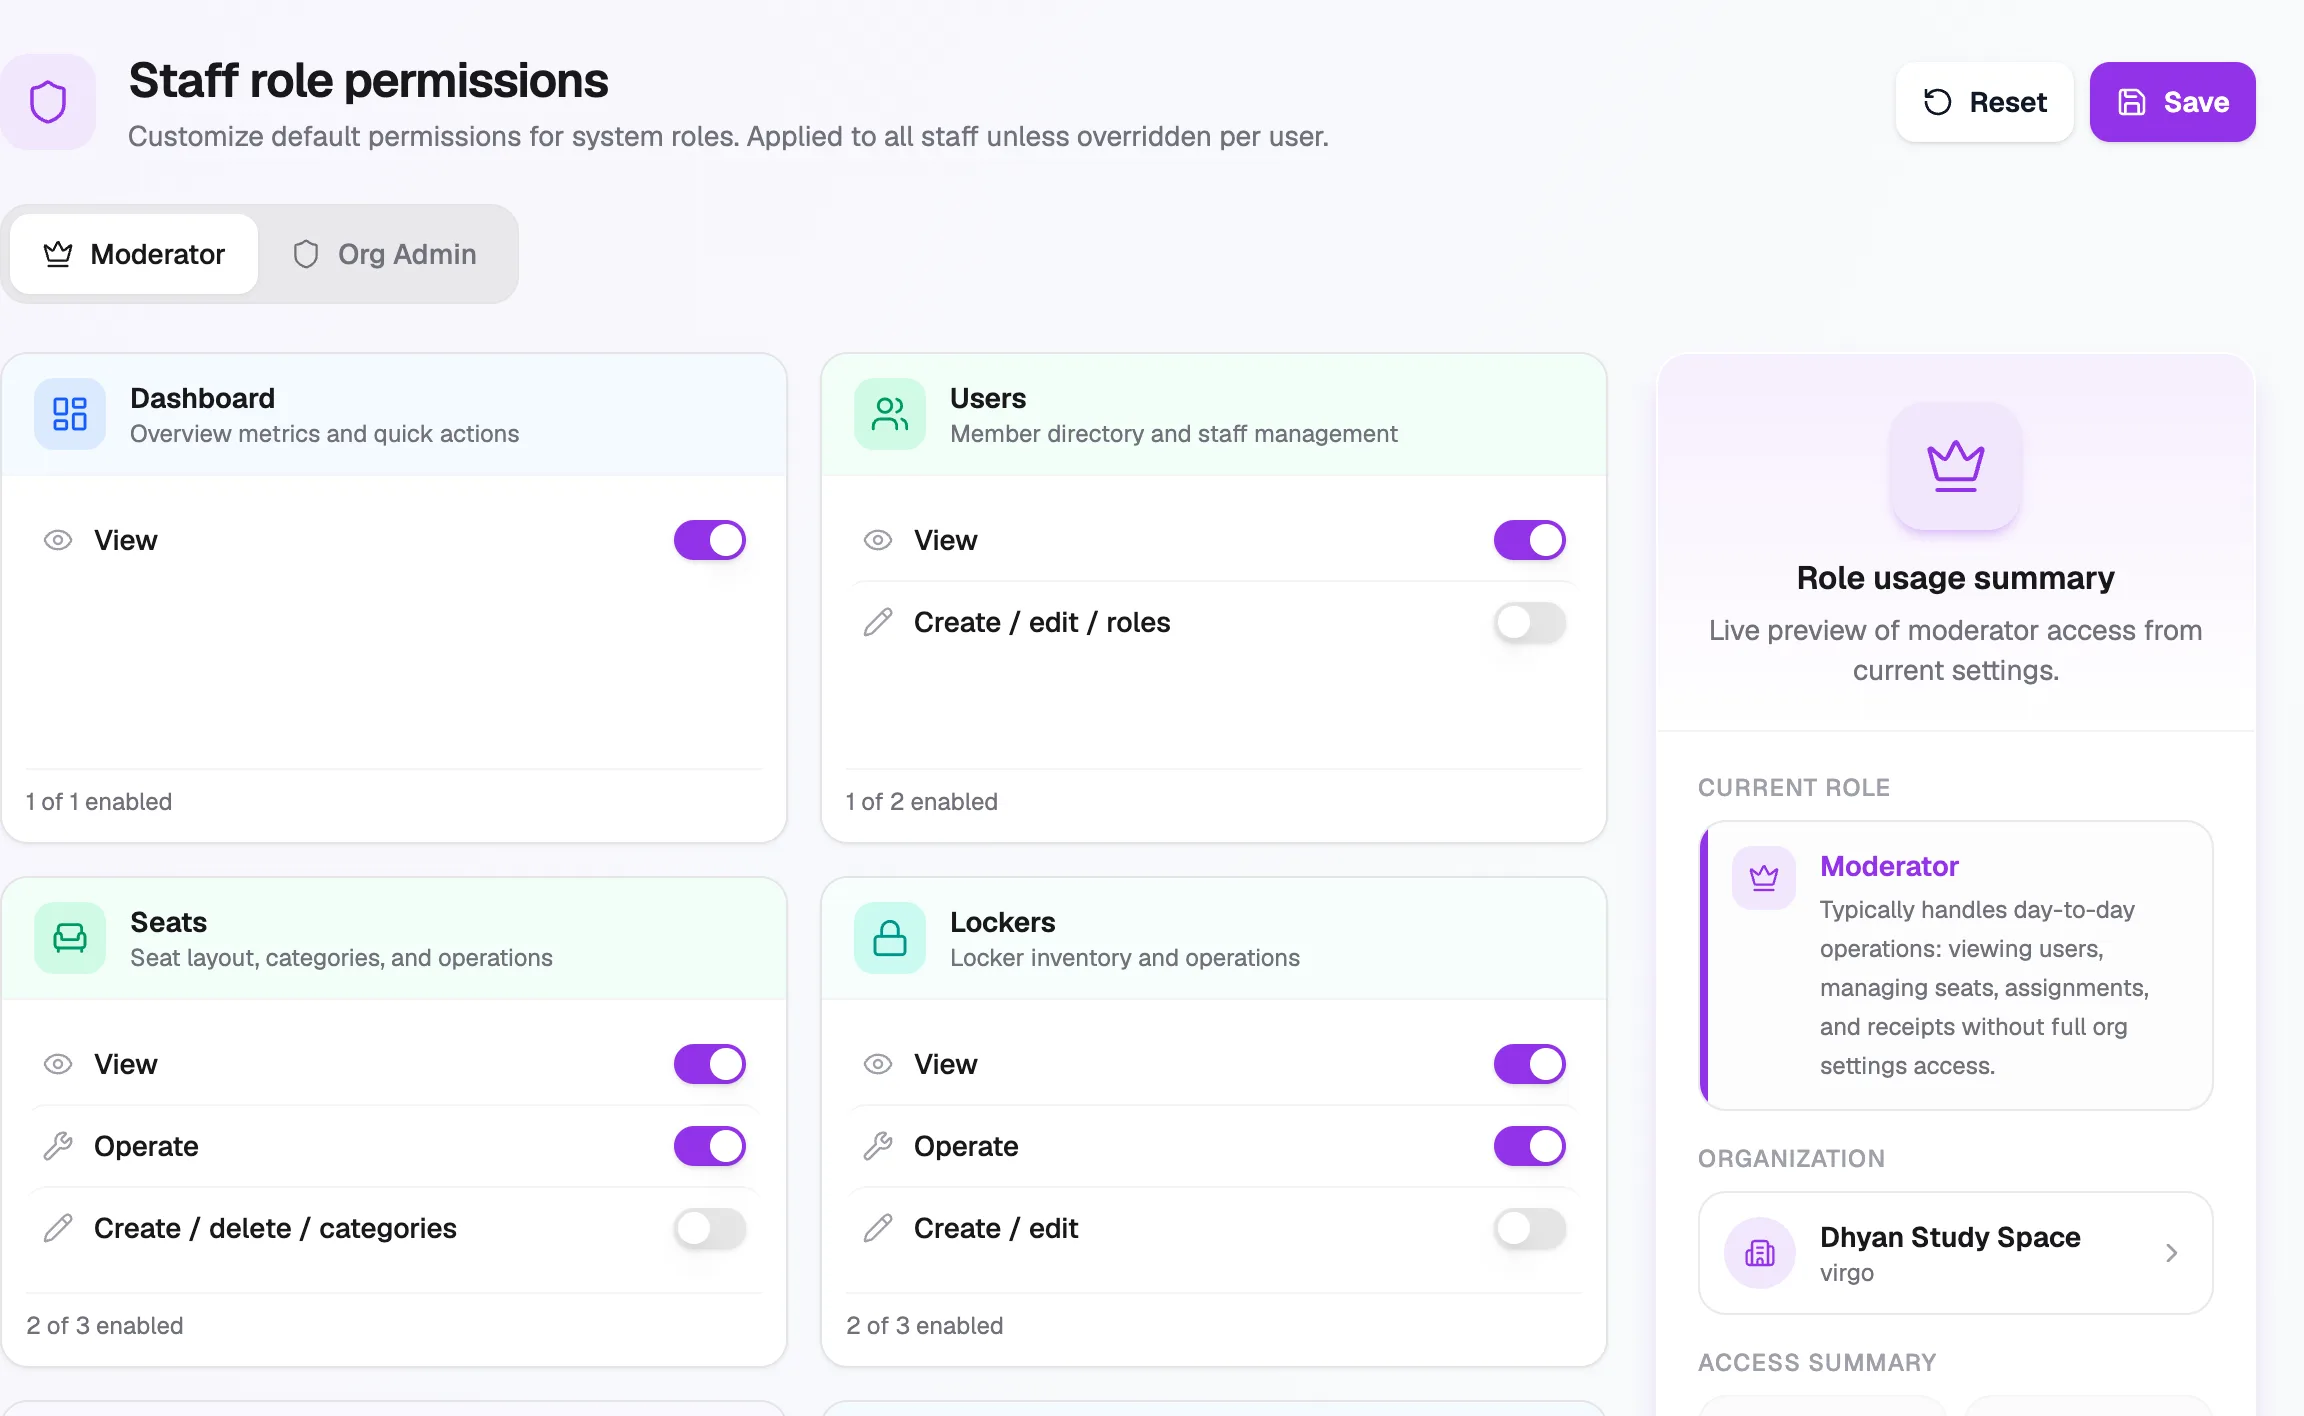Expand the Dhyan Study Space chevron

2171,1253
